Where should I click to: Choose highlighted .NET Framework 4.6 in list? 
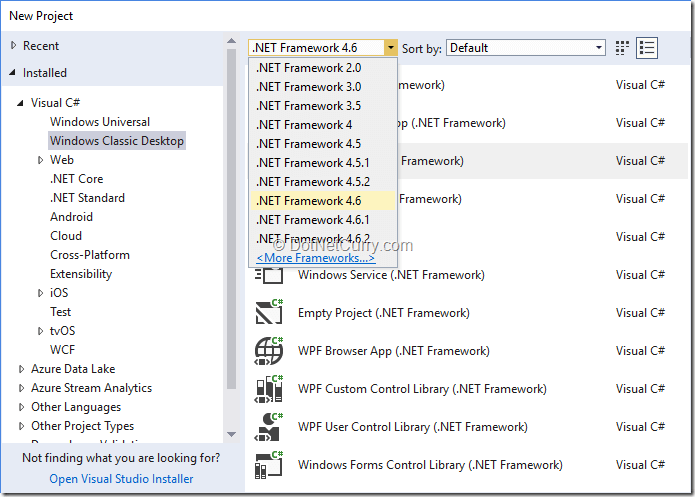(x=323, y=201)
